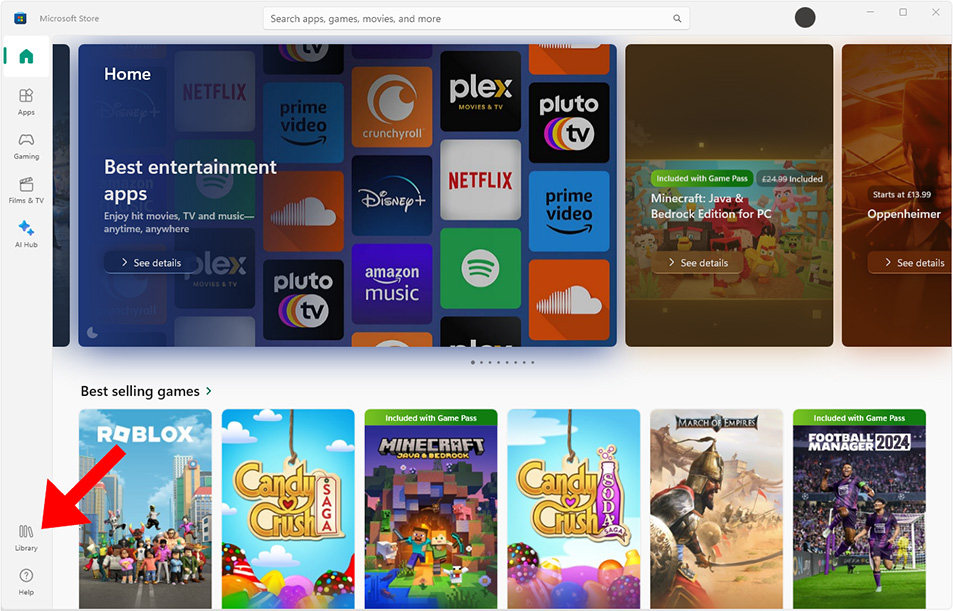
Task: Open the Football Manager 2024 card
Action: pyautogui.click(x=859, y=509)
